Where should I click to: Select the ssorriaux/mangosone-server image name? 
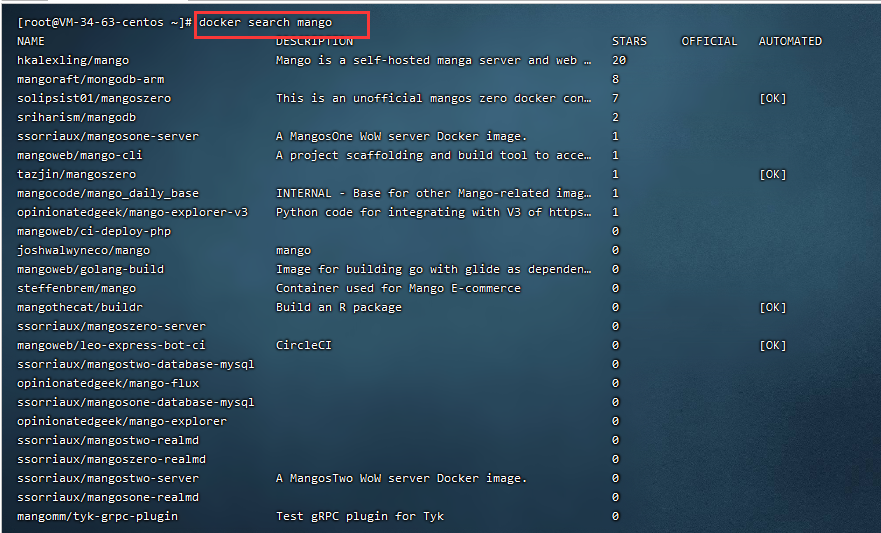coord(108,136)
